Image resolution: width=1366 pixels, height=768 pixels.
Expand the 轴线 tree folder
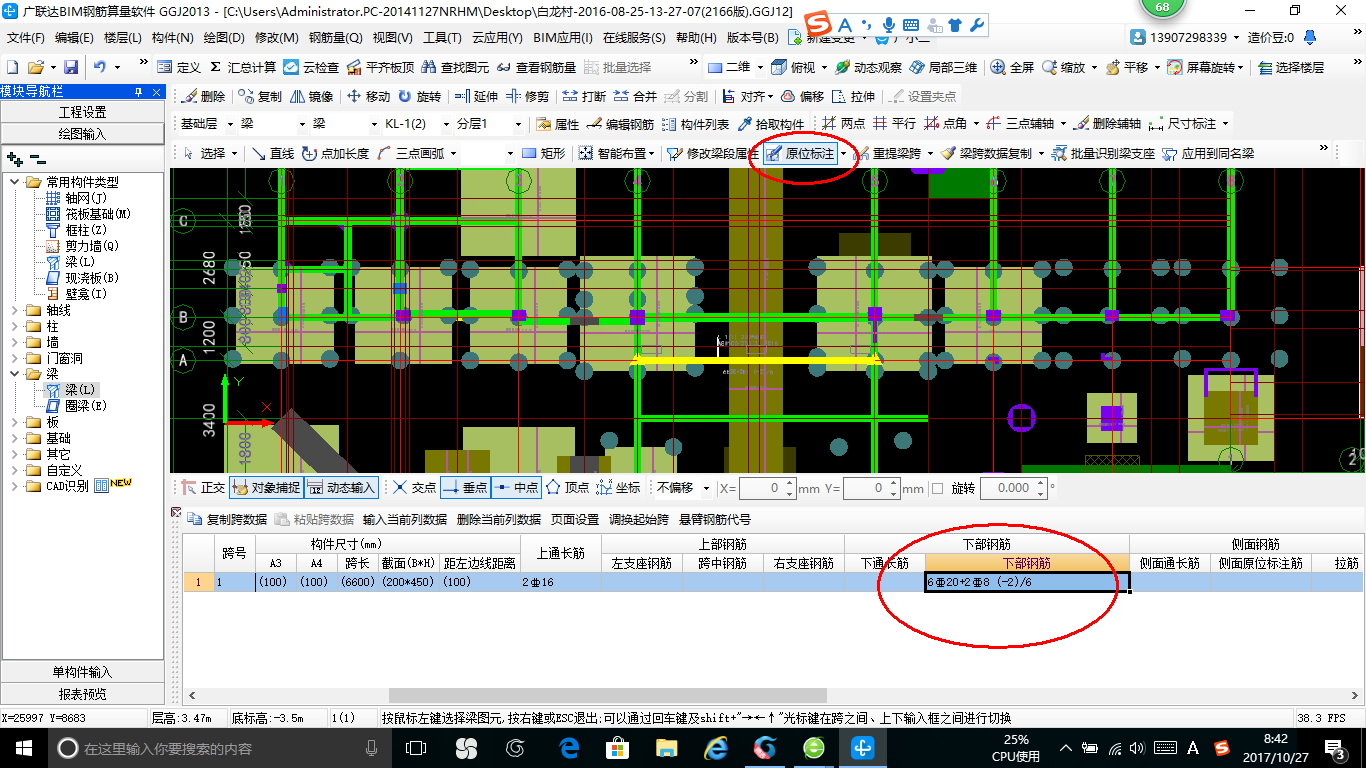pyautogui.click(x=13, y=310)
